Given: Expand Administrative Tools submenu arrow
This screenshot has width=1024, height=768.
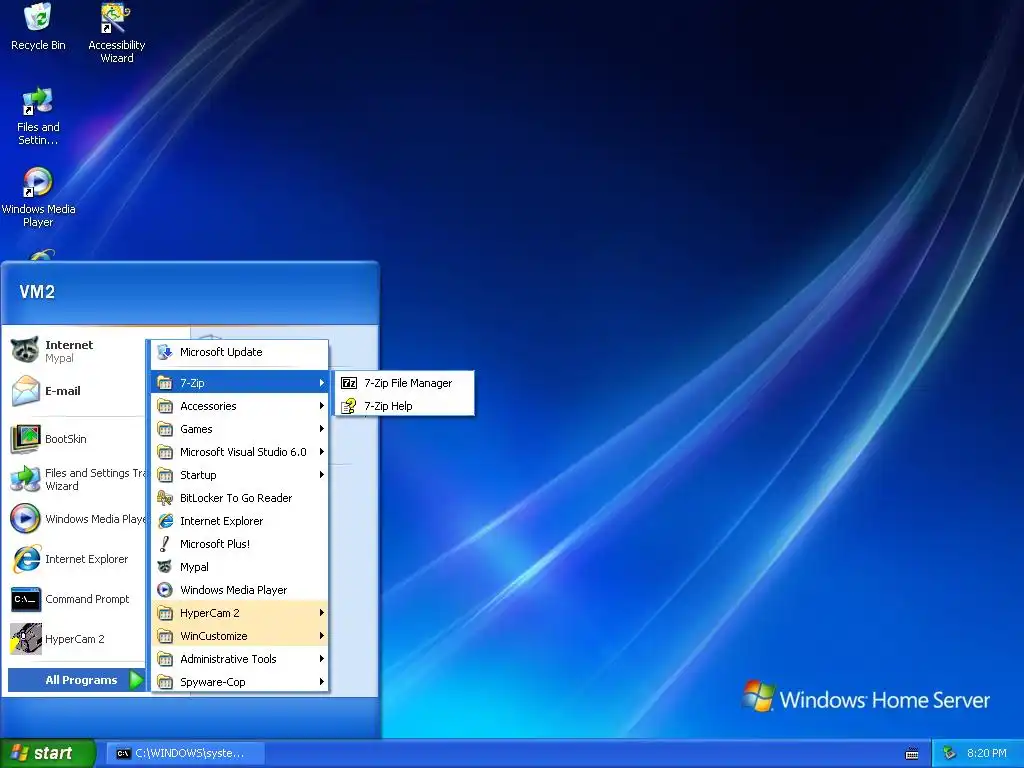Looking at the screenshot, I should pos(321,659).
